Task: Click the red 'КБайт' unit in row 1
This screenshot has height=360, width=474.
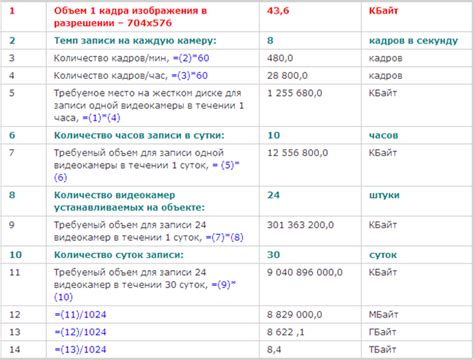Action: click(x=383, y=11)
